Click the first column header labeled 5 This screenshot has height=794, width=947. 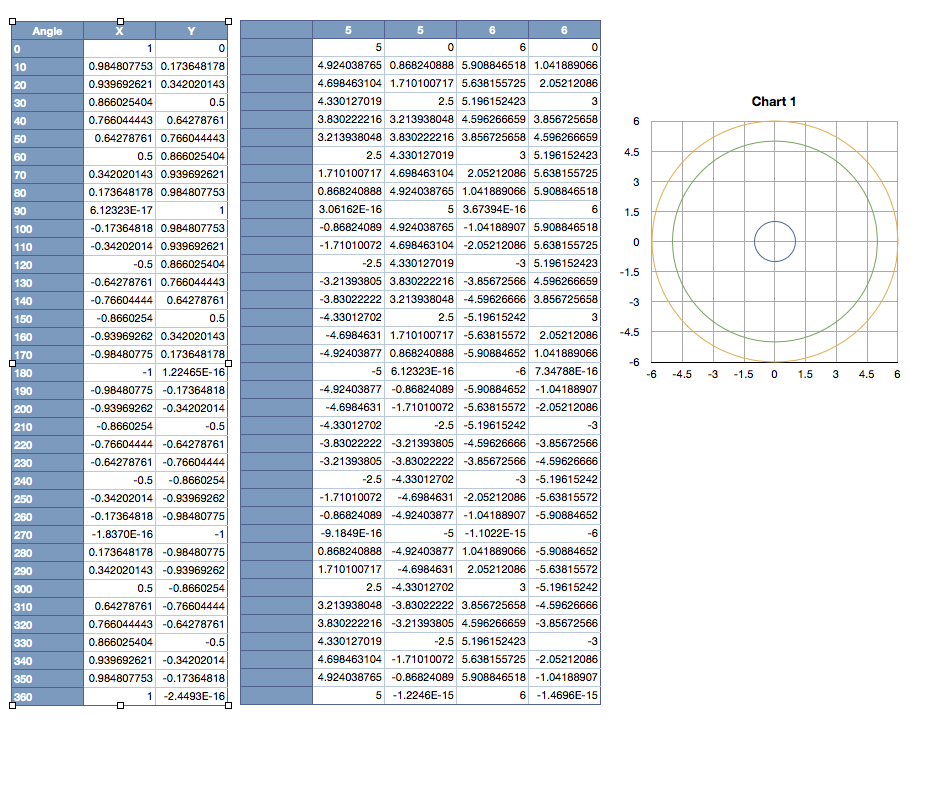(x=348, y=31)
